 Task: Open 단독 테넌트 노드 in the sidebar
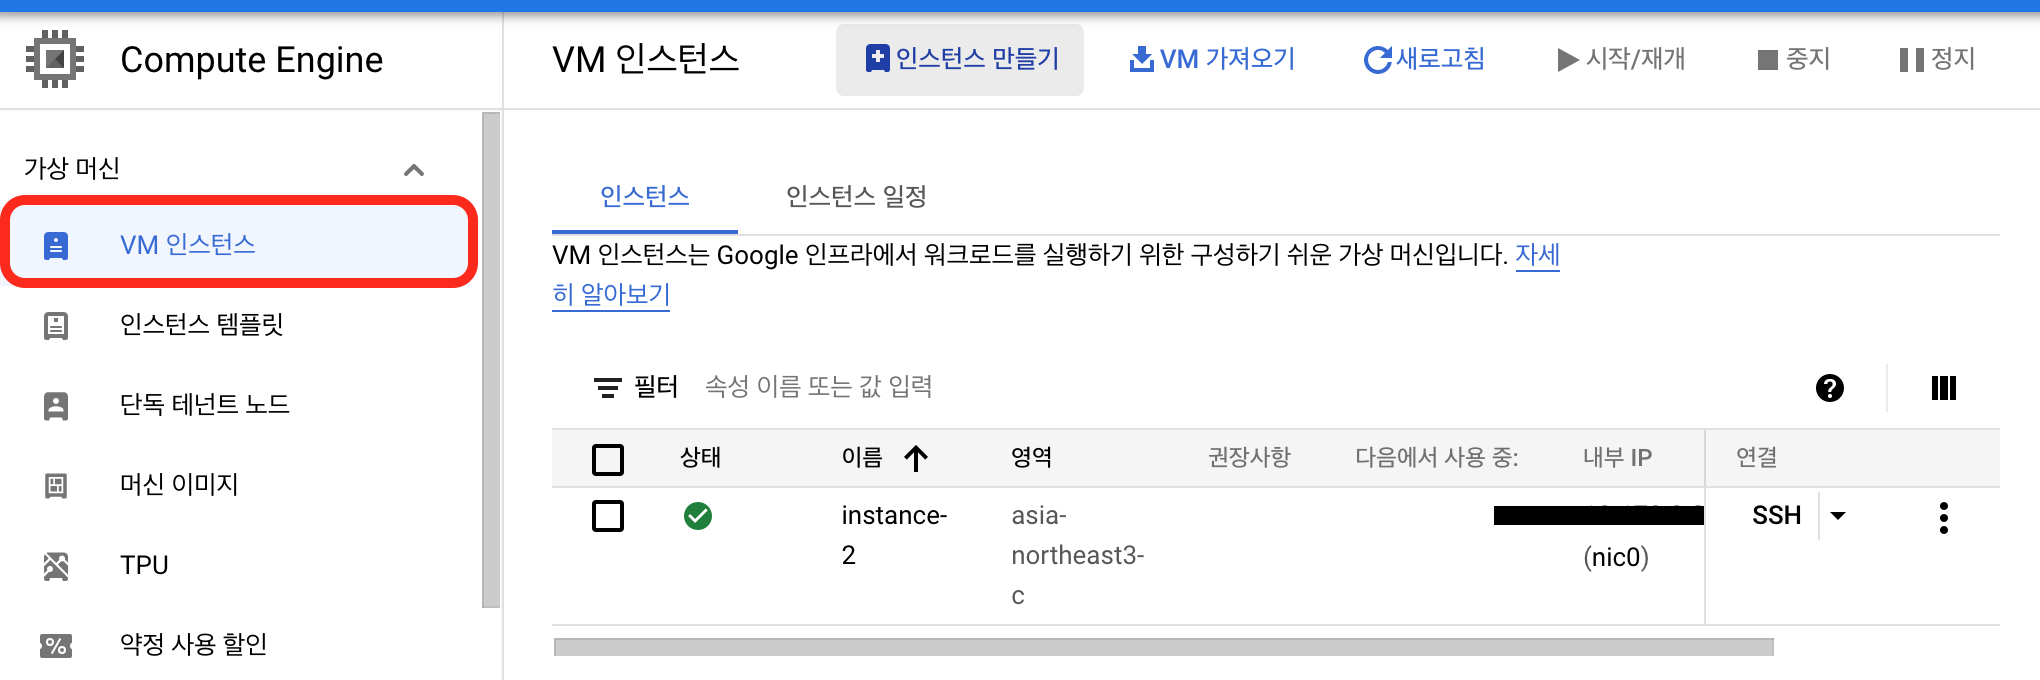[x=240, y=405]
